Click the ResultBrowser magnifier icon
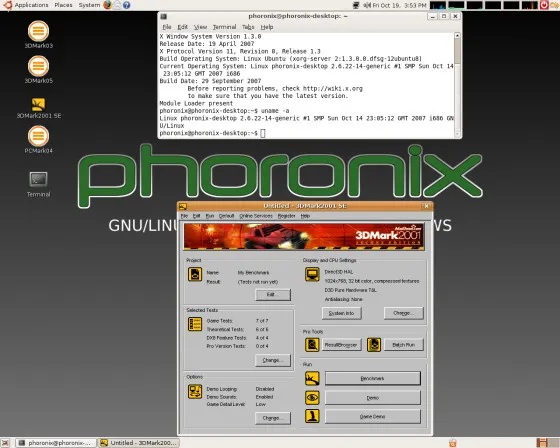Image resolution: width=560 pixels, height=448 pixels. [x=312, y=345]
